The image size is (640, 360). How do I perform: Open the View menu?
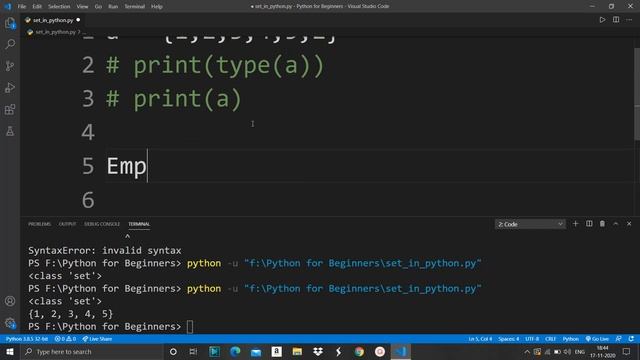coord(82,7)
